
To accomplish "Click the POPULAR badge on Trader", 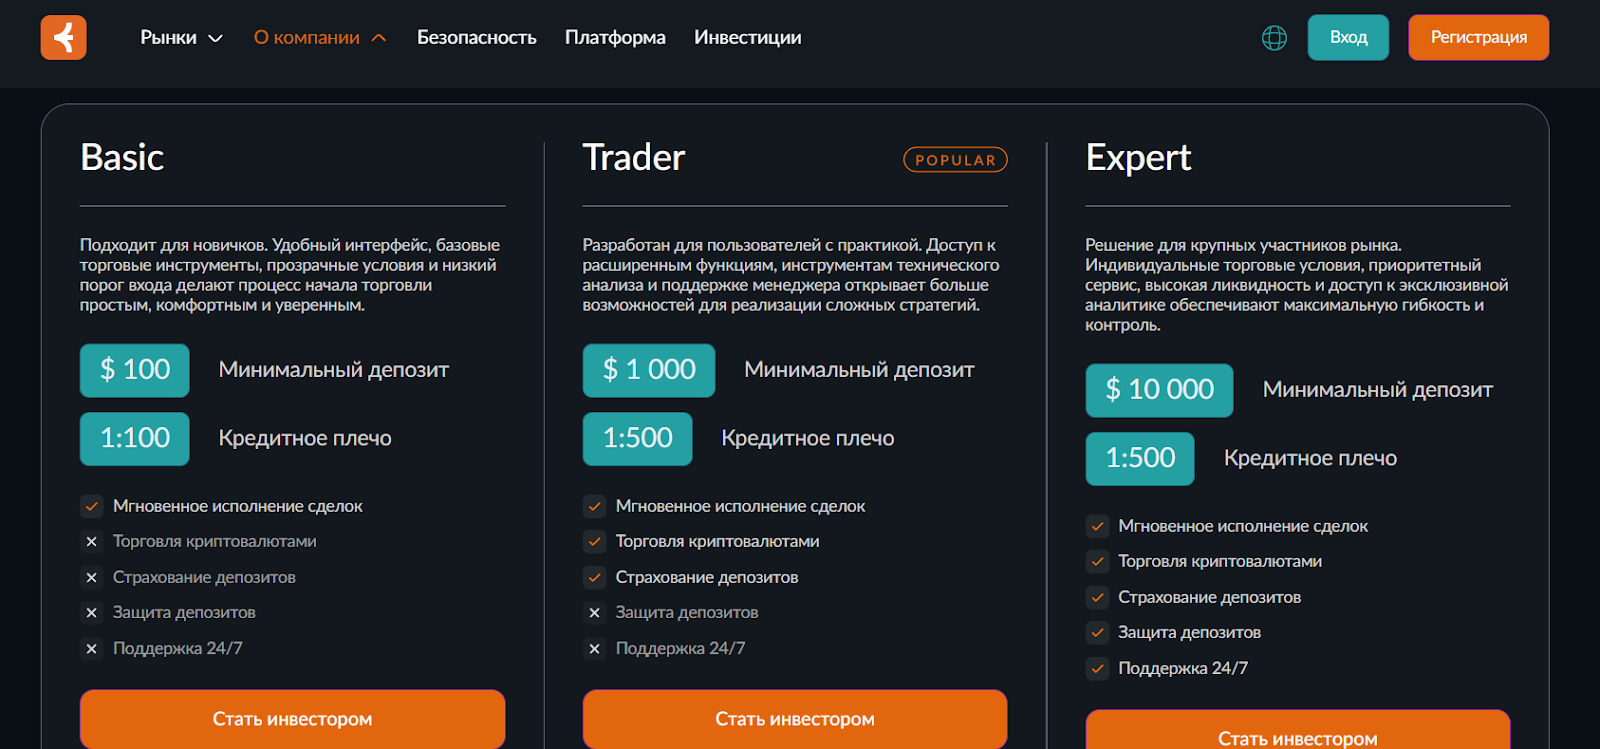I will pos(955,160).
